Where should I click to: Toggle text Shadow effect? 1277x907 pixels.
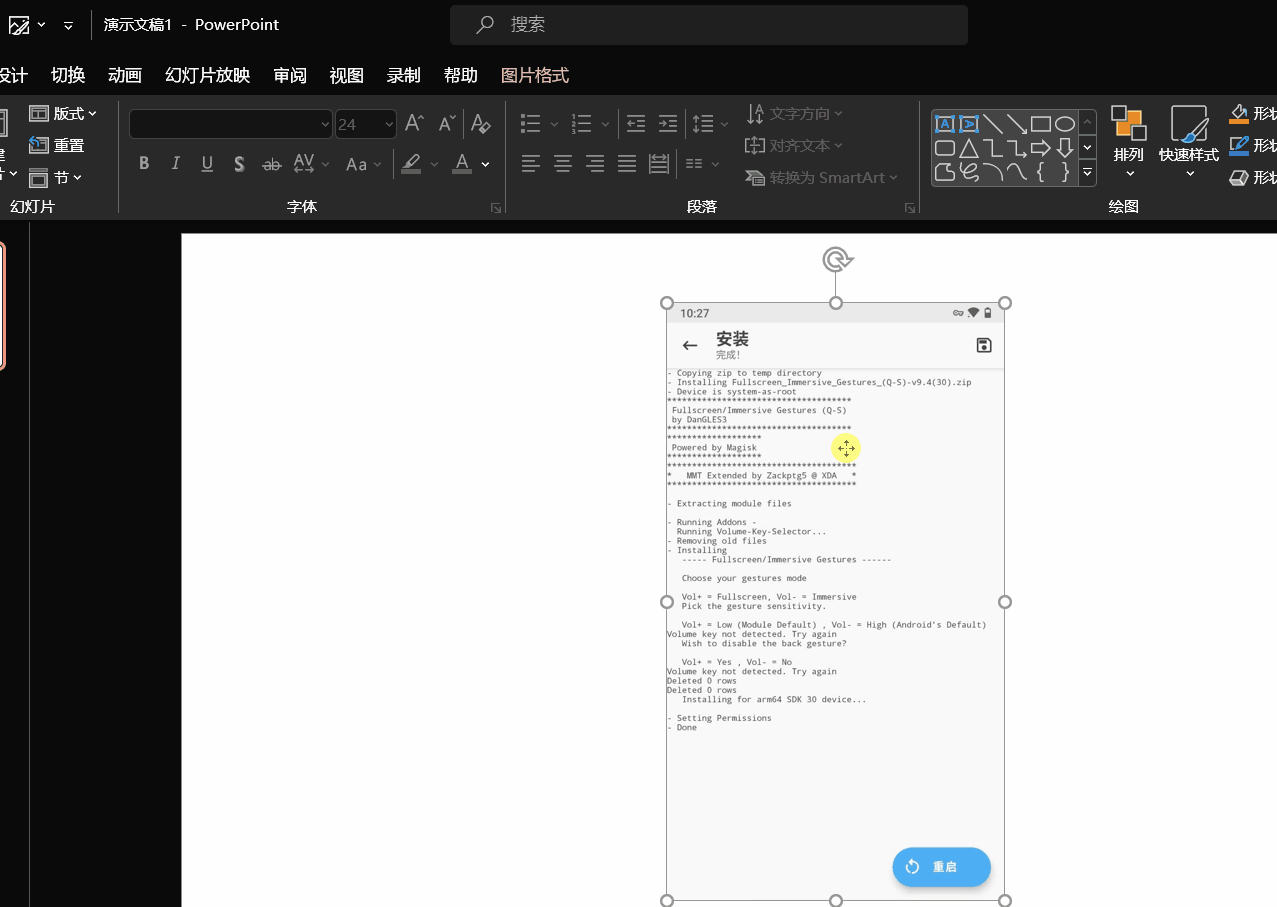[240, 164]
